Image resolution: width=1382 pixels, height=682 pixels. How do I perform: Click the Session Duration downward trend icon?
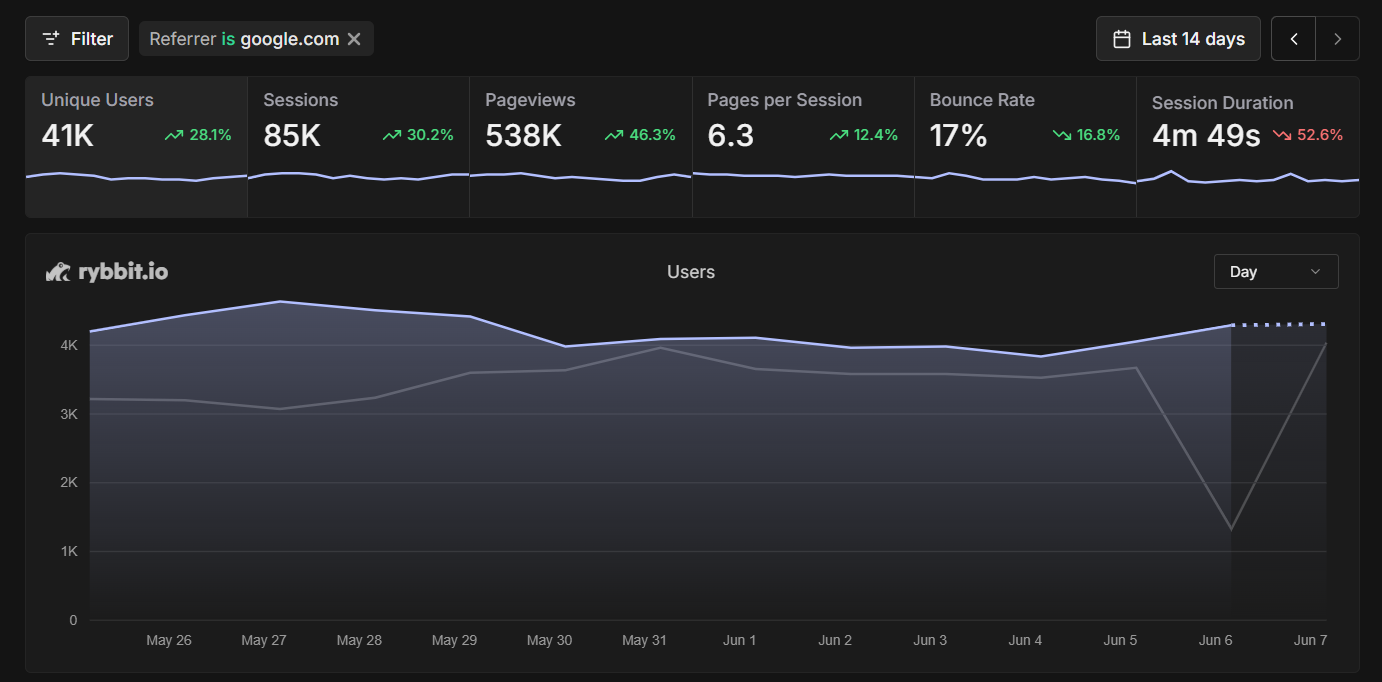[x=1282, y=135]
